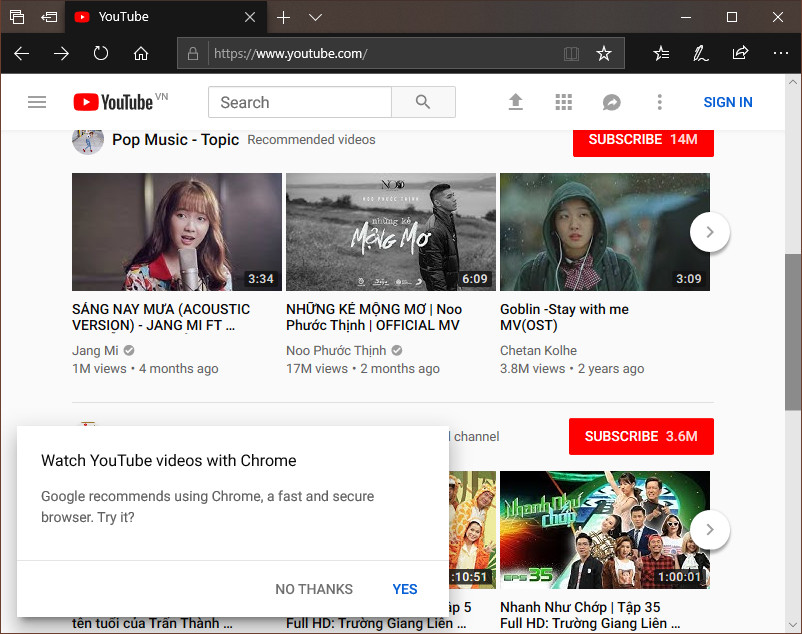Add page to favorites star

(x=604, y=53)
